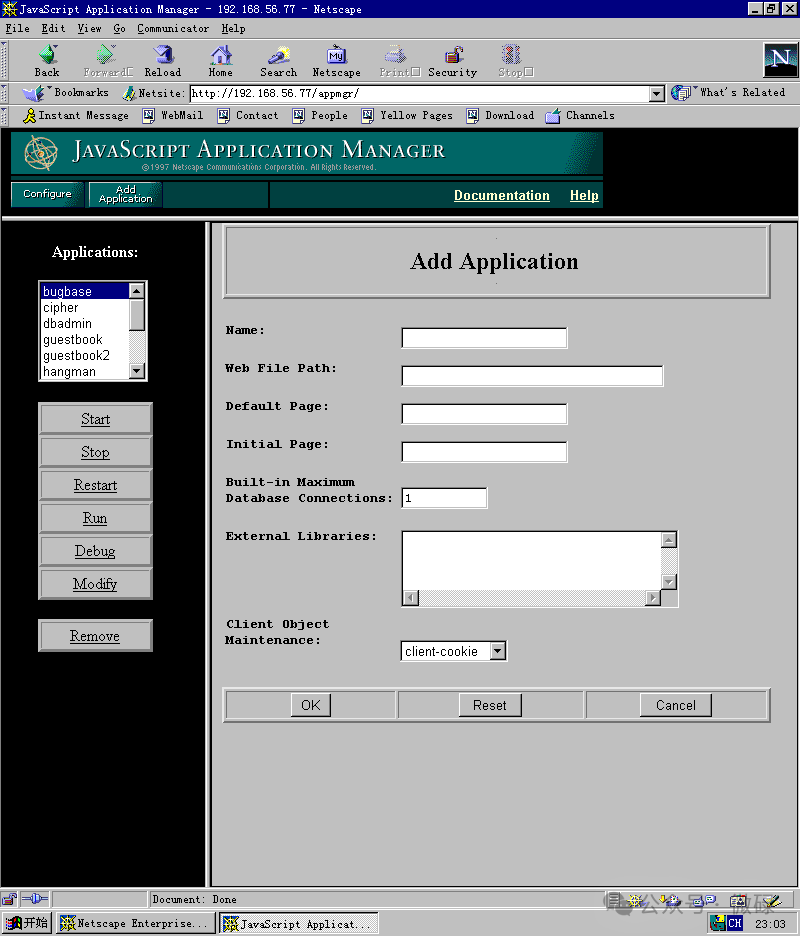Open the Communicator menu

[172, 28]
